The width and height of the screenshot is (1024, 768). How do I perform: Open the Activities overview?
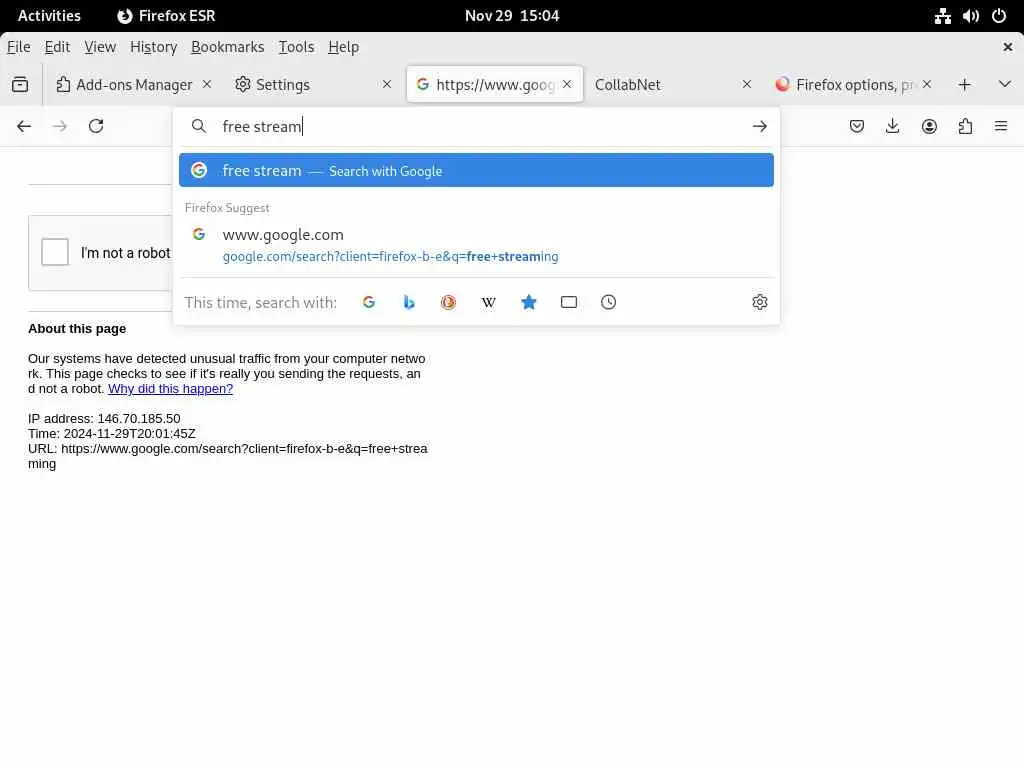tap(49, 16)
